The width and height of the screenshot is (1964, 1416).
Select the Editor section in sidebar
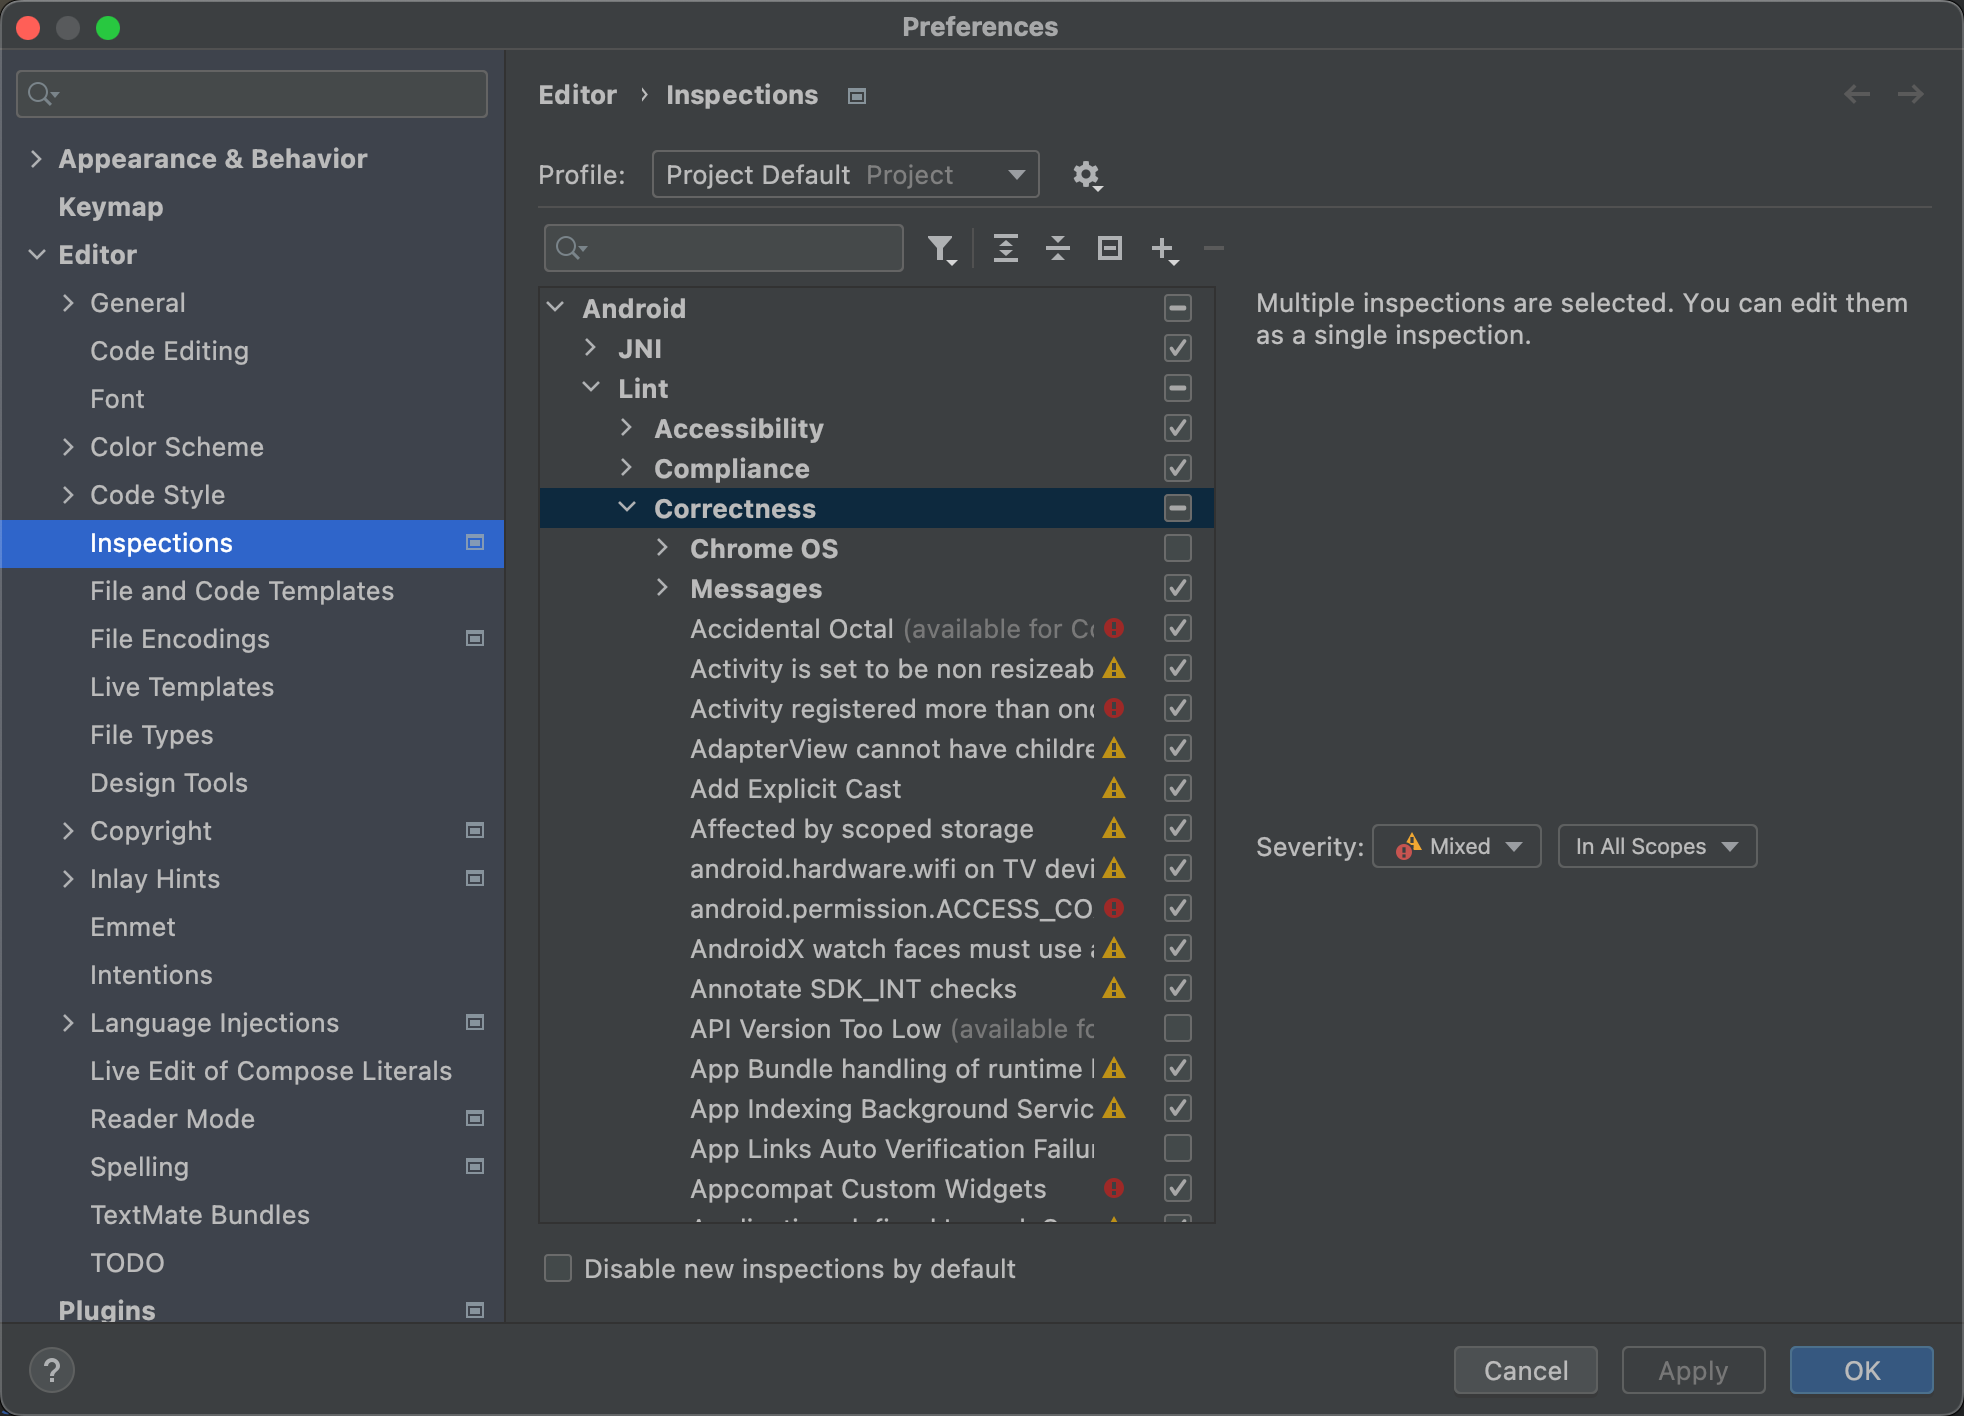coord(98,255)
